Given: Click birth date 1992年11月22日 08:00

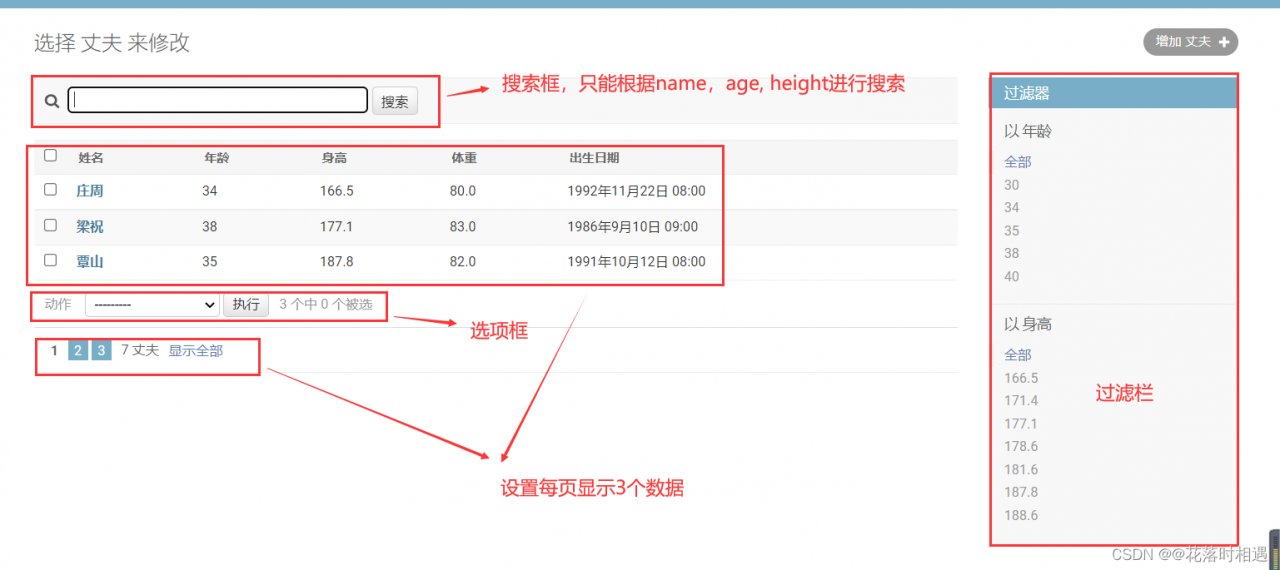Looking at the screenshot, I should click(x=636, y=191).
